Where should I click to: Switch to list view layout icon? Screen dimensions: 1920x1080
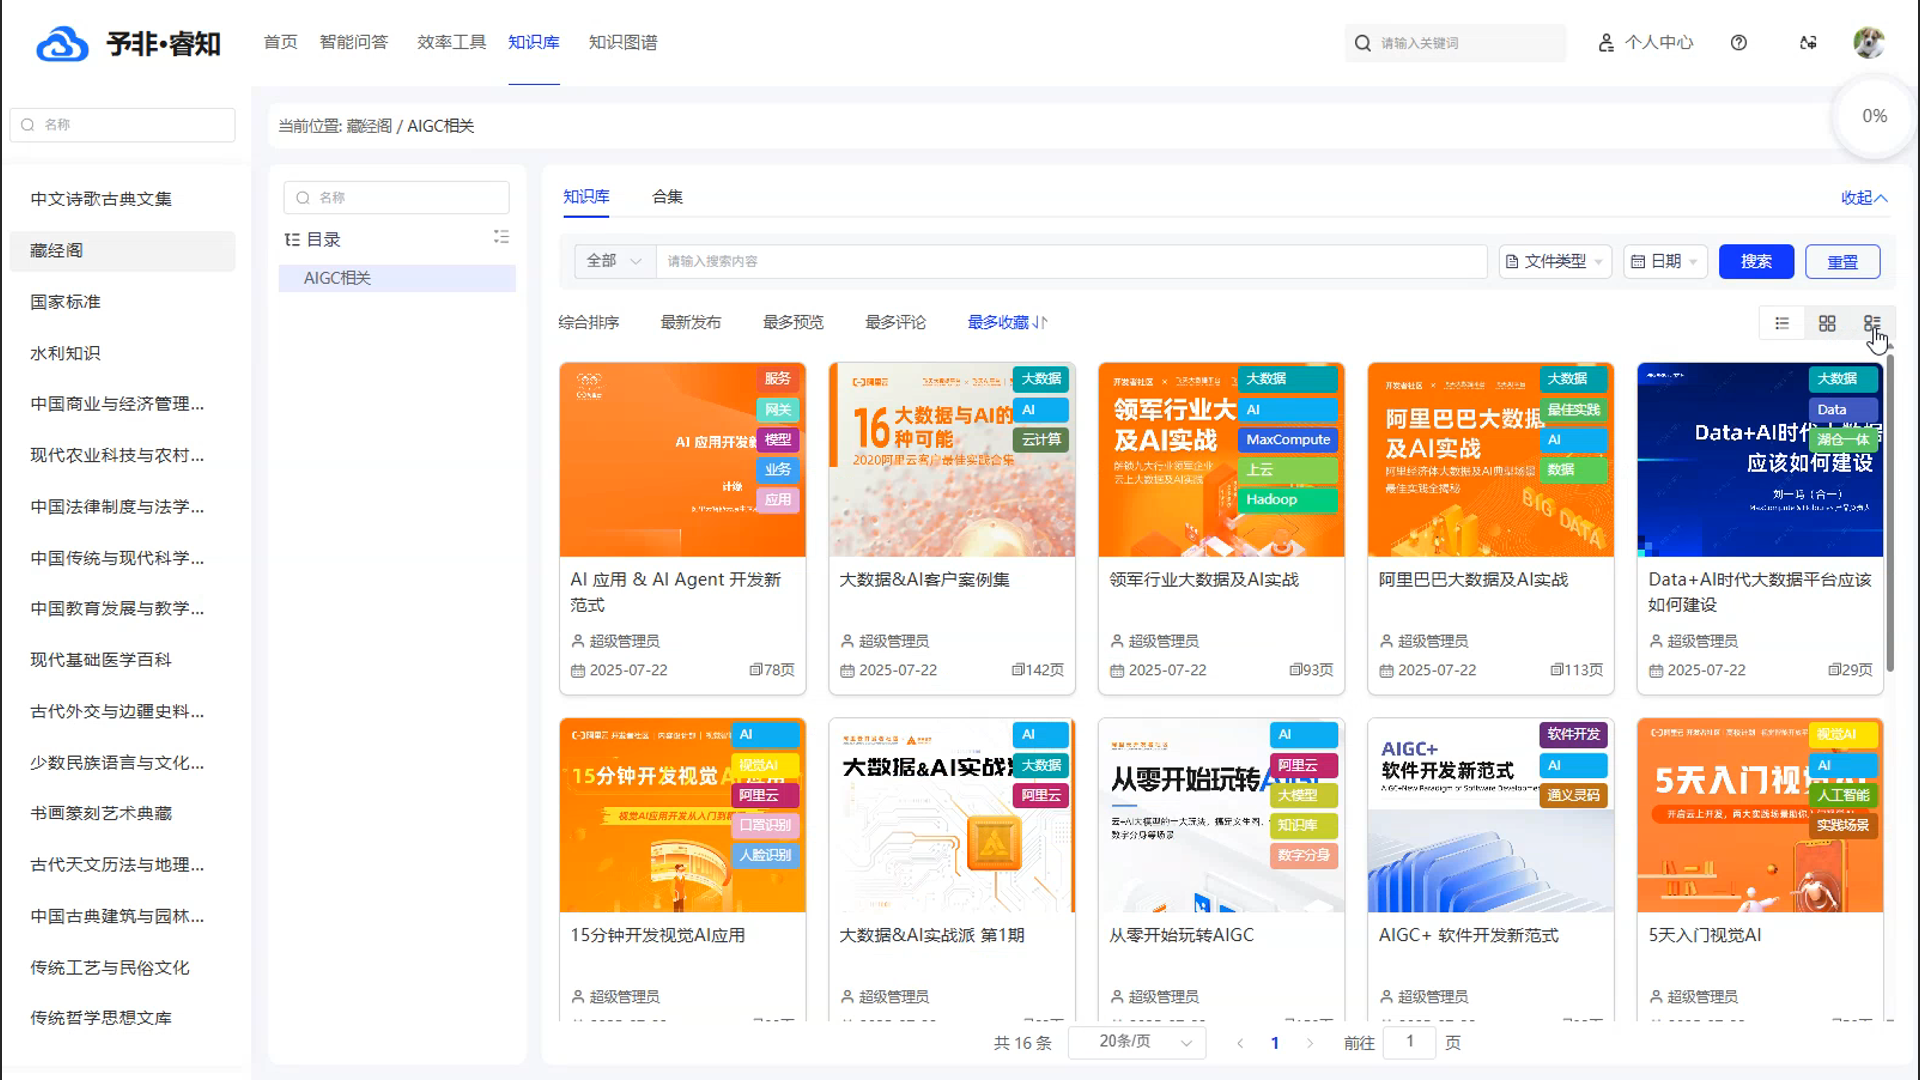(x=1782, y=323)
